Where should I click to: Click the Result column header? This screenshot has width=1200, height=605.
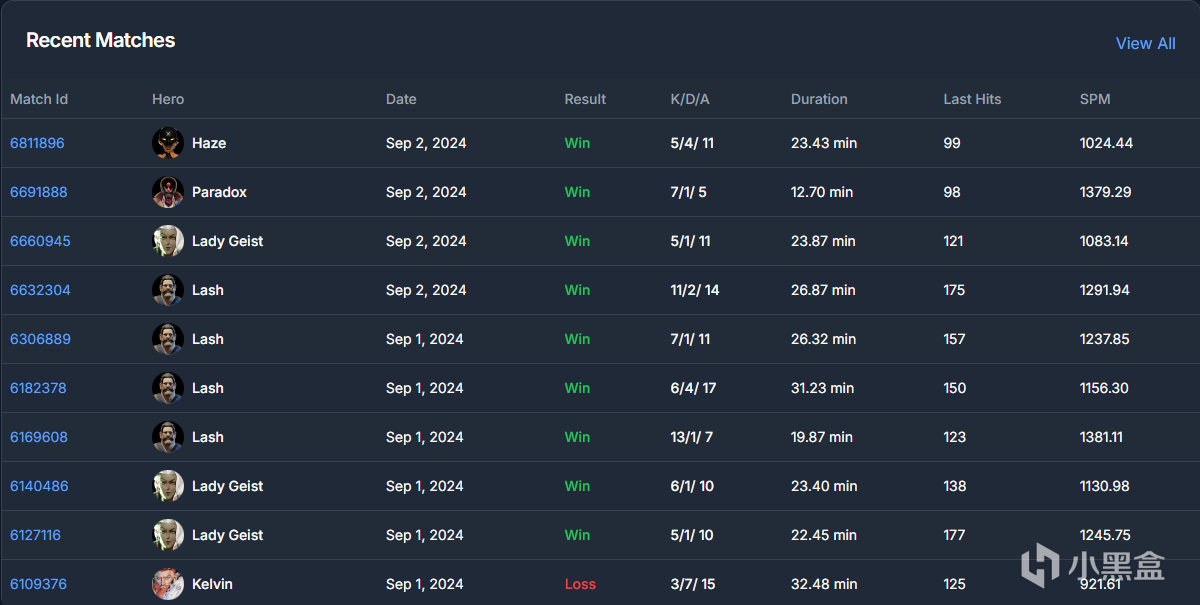tap(585, 99)
